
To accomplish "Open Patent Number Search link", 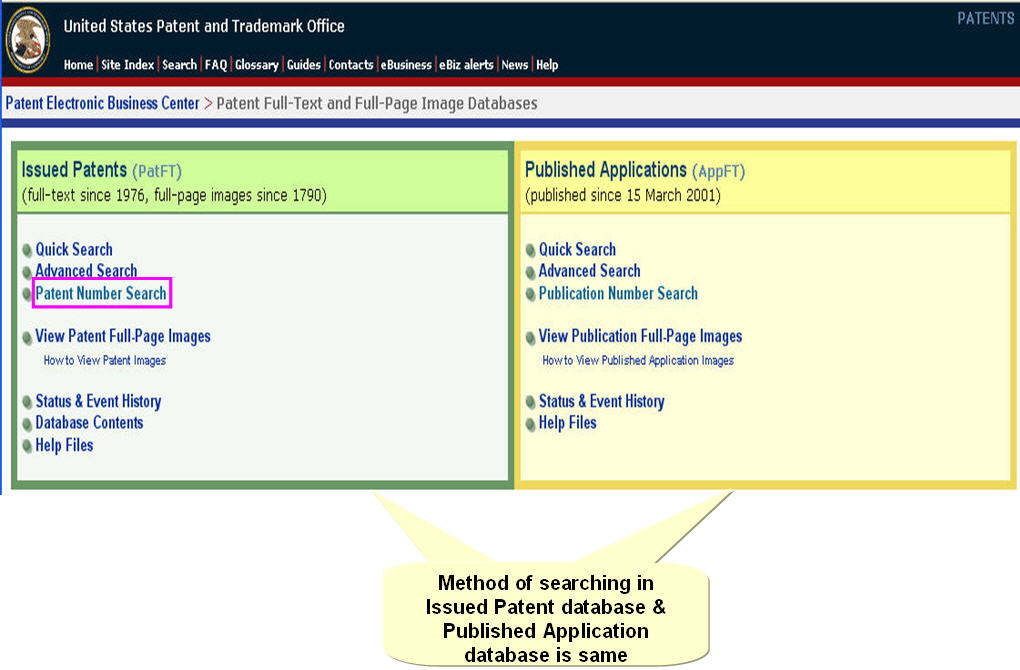I will coord(101,293).
